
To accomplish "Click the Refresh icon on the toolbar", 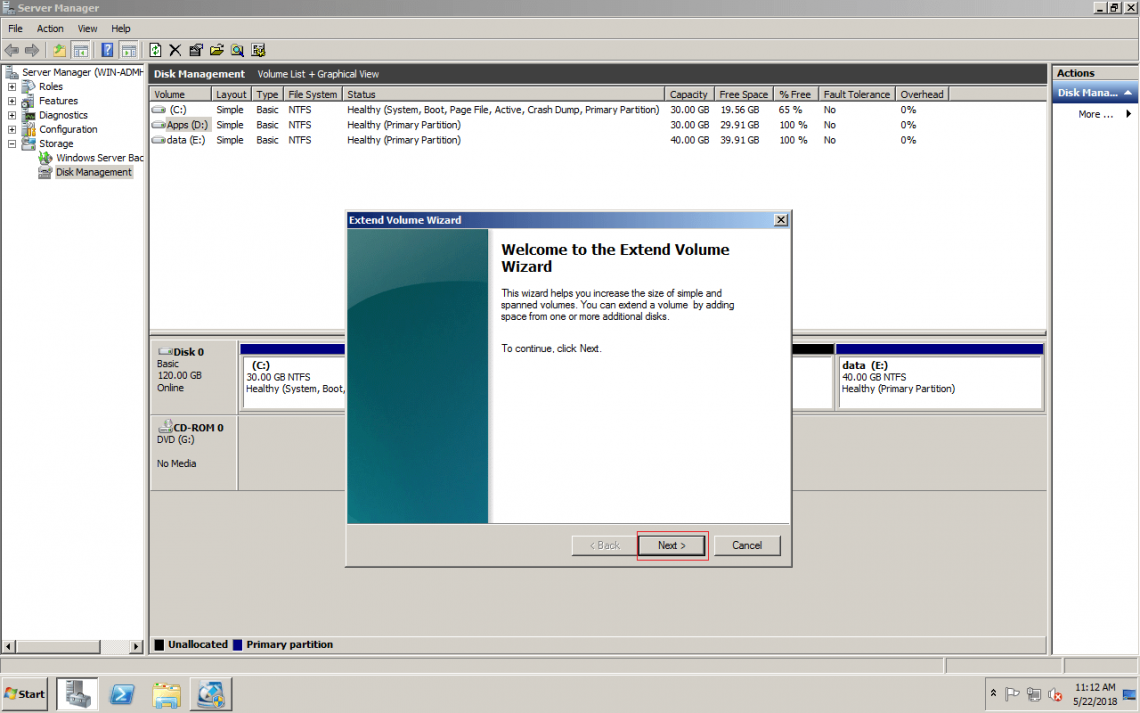I will click(155, 50).
